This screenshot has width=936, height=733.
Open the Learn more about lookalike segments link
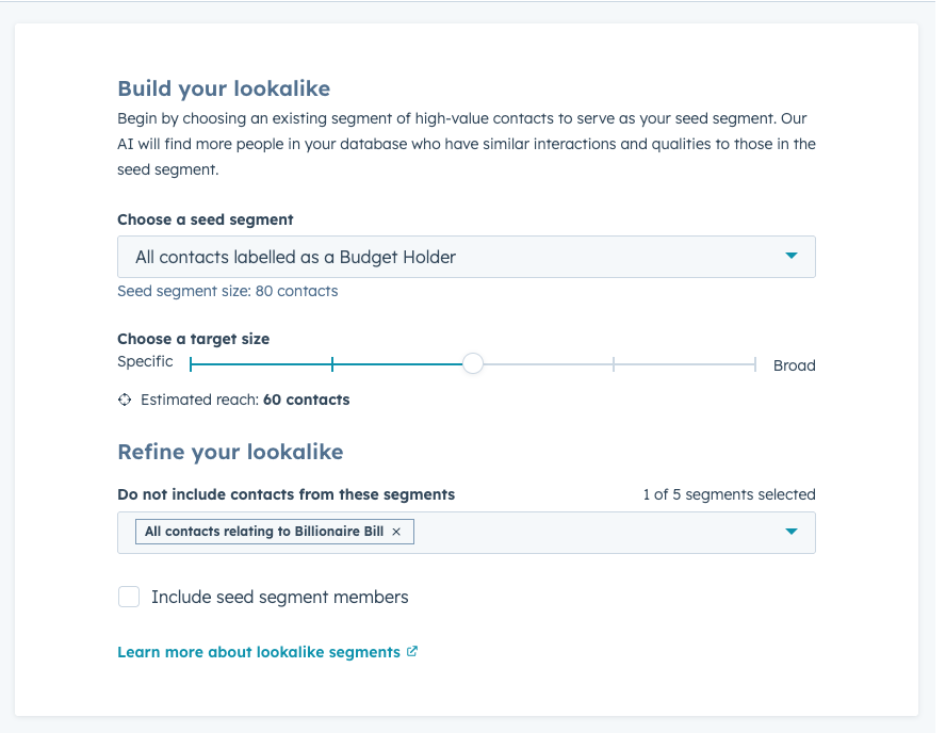click(258, 652)
